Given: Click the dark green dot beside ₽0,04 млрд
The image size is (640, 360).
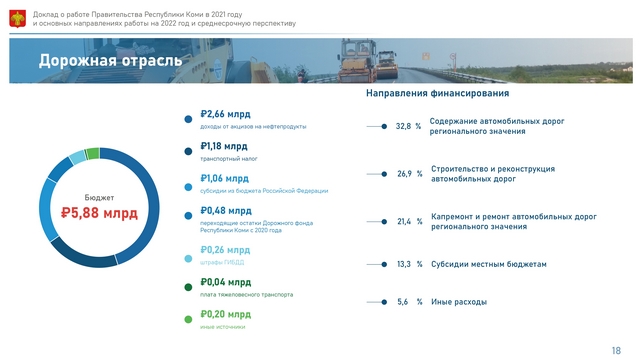Looking at the screenshot, I should pyautogui.click(x=188, y=287).
